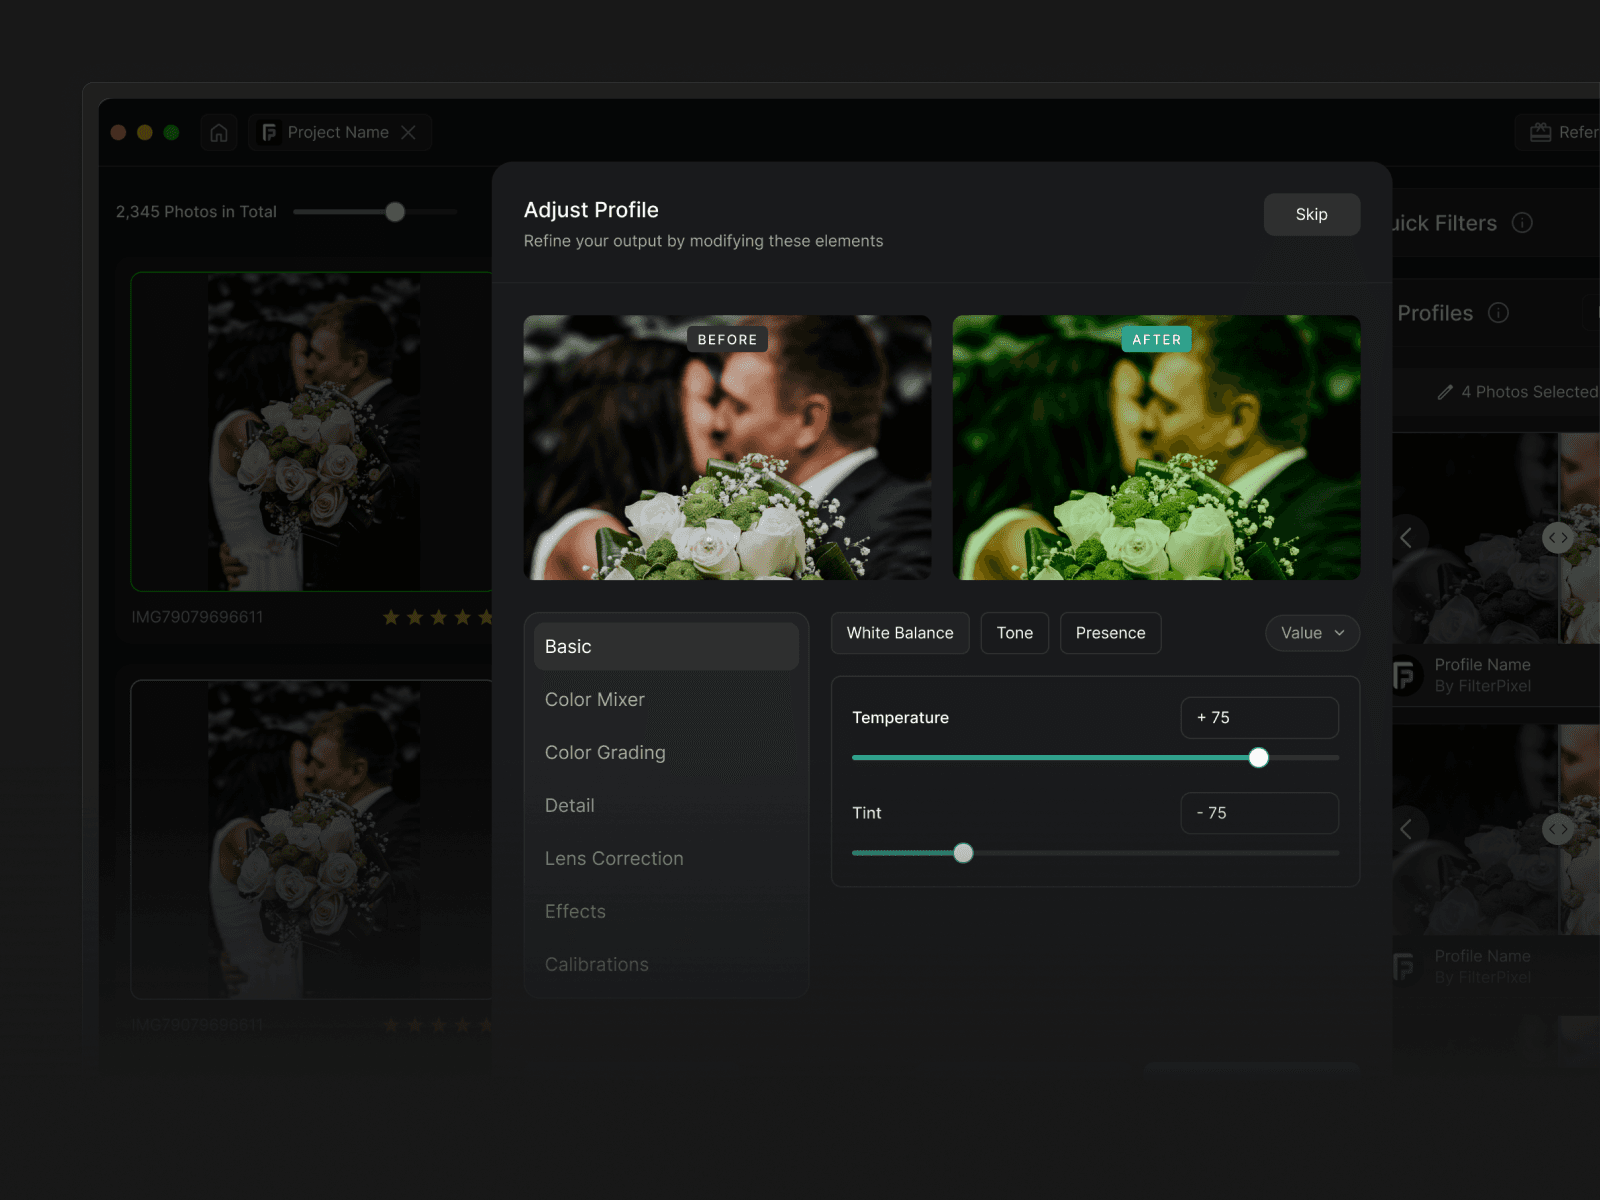The image size is (1600, 1200).
Task: Expand the Value dropdown
Action: click(1312, 633)
